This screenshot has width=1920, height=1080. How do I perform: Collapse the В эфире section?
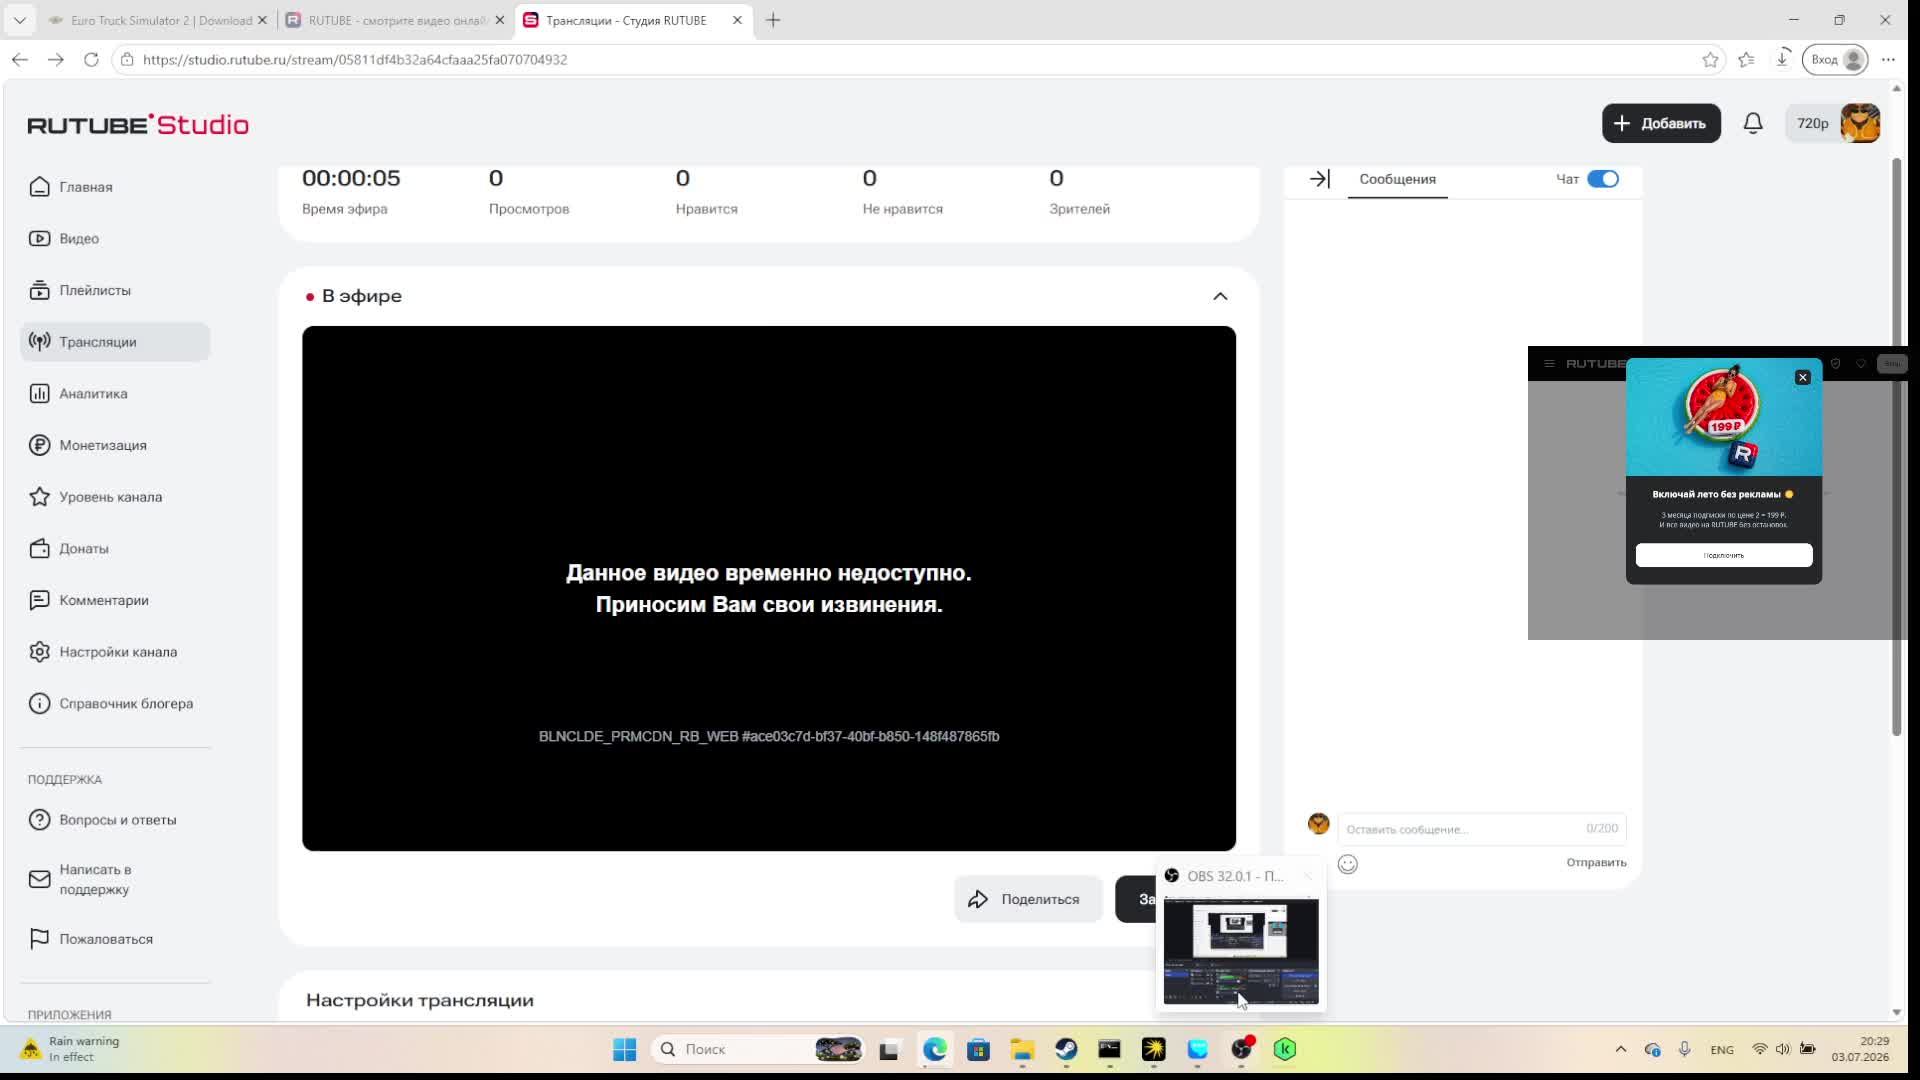click(1220, 296)
